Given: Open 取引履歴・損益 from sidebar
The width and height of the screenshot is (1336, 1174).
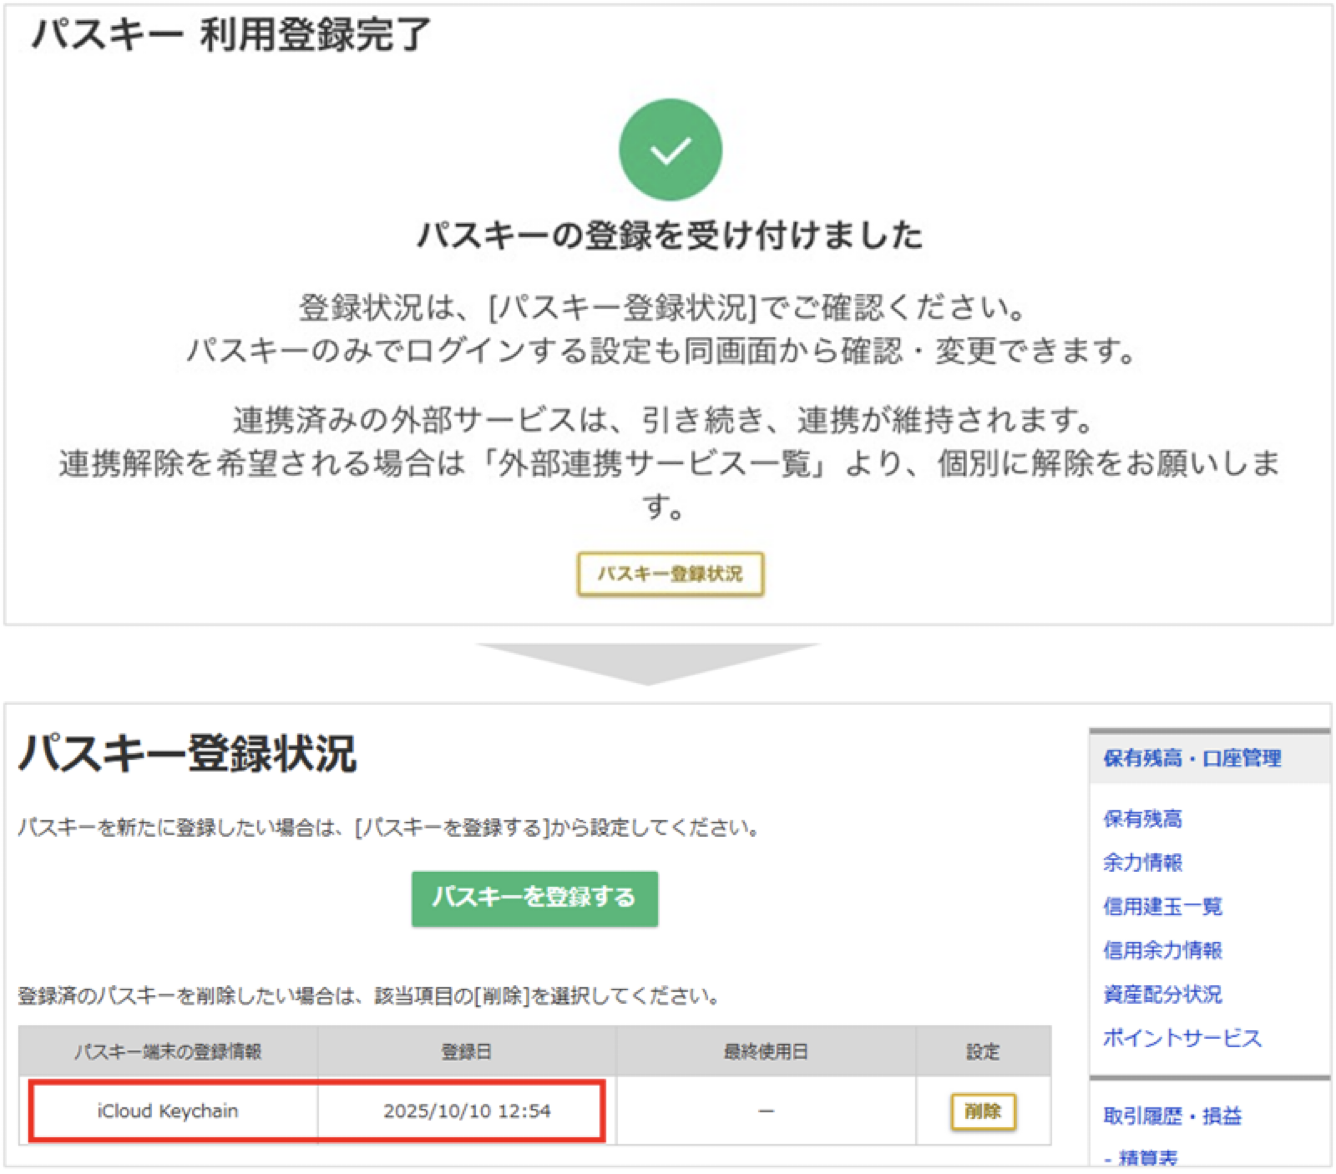Looking at the screenshot, I should click(1172, 1116).
